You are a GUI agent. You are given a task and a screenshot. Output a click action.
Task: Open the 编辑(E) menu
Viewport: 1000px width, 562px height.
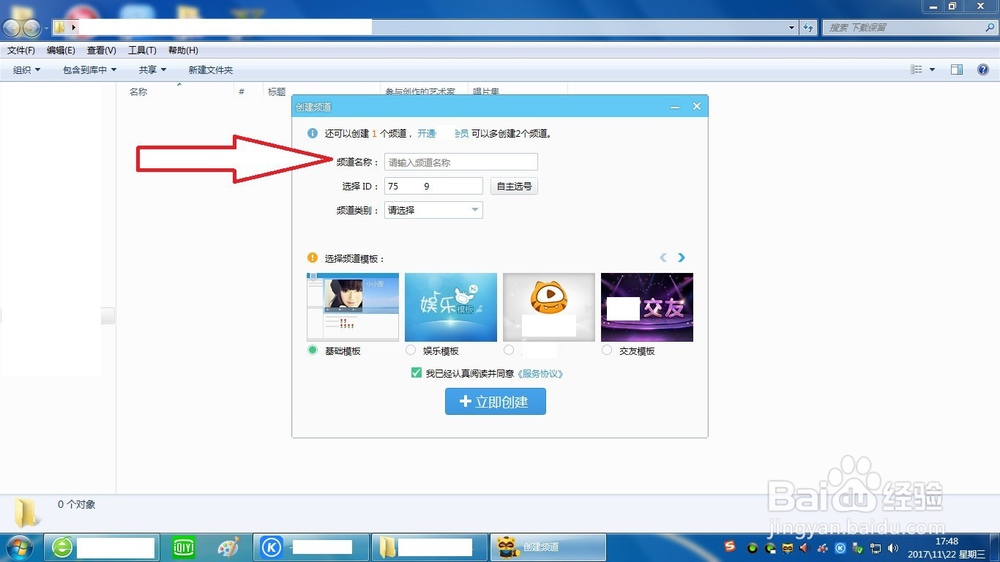(61, 50)
